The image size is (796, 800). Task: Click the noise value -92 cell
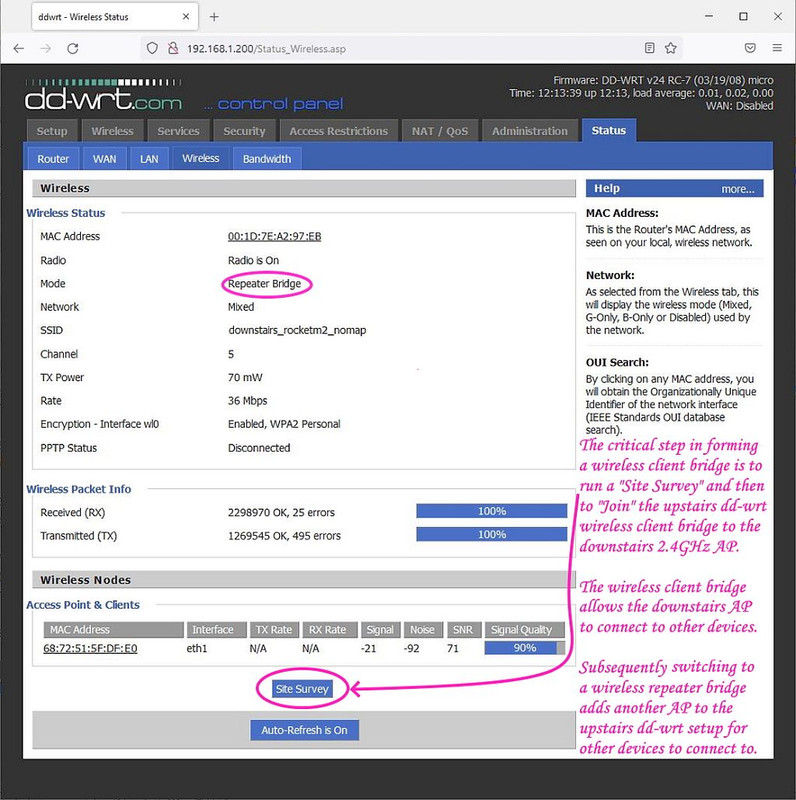(411, 648)
